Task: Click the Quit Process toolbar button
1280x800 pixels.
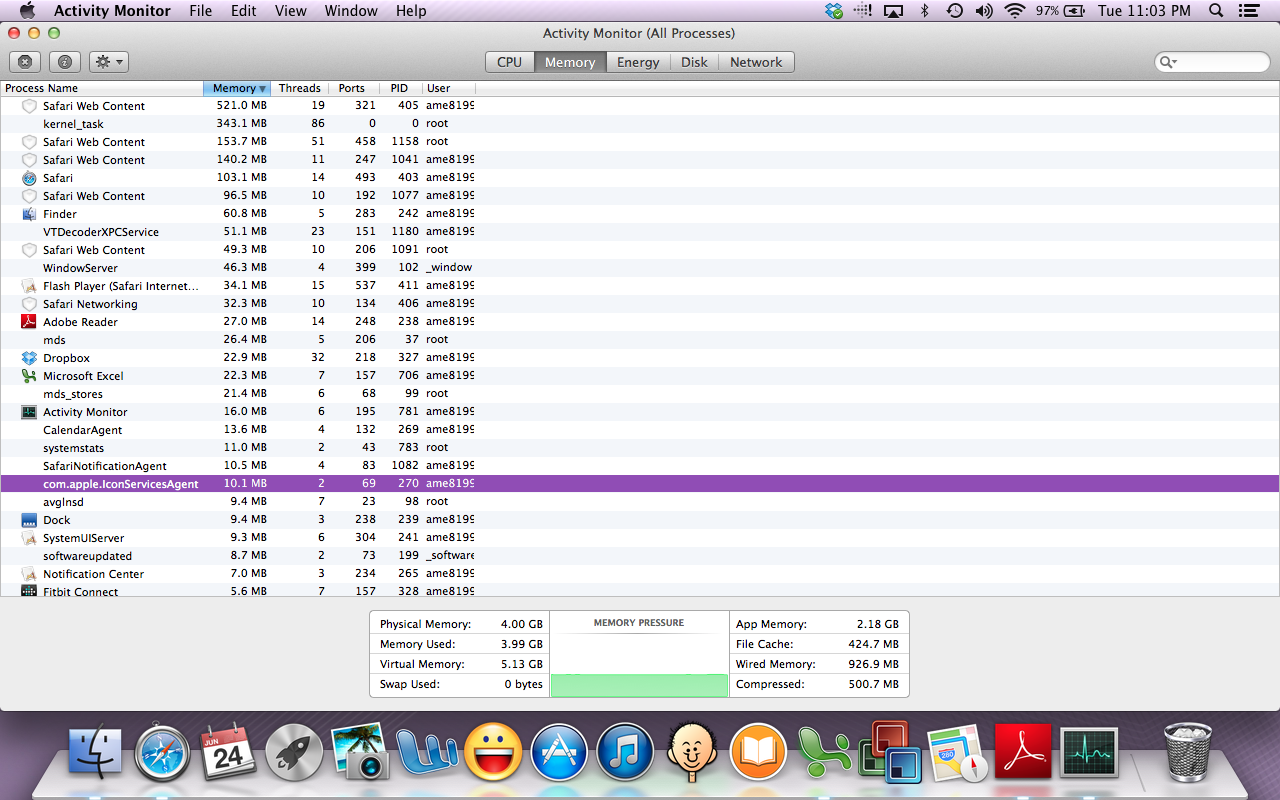Action: [x=26, y=62]
